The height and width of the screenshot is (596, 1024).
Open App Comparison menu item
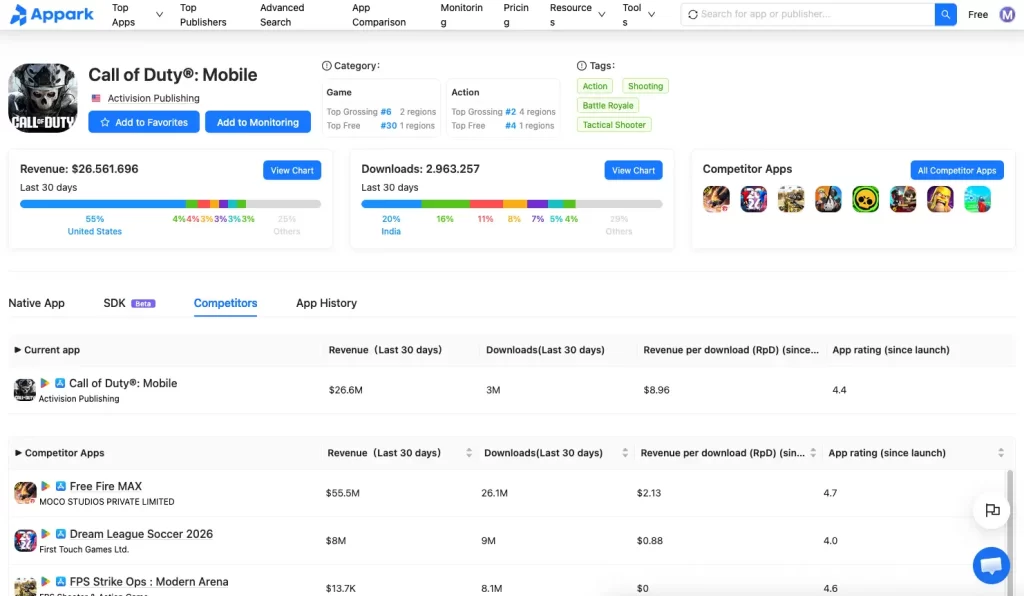(x=379, y=14)
